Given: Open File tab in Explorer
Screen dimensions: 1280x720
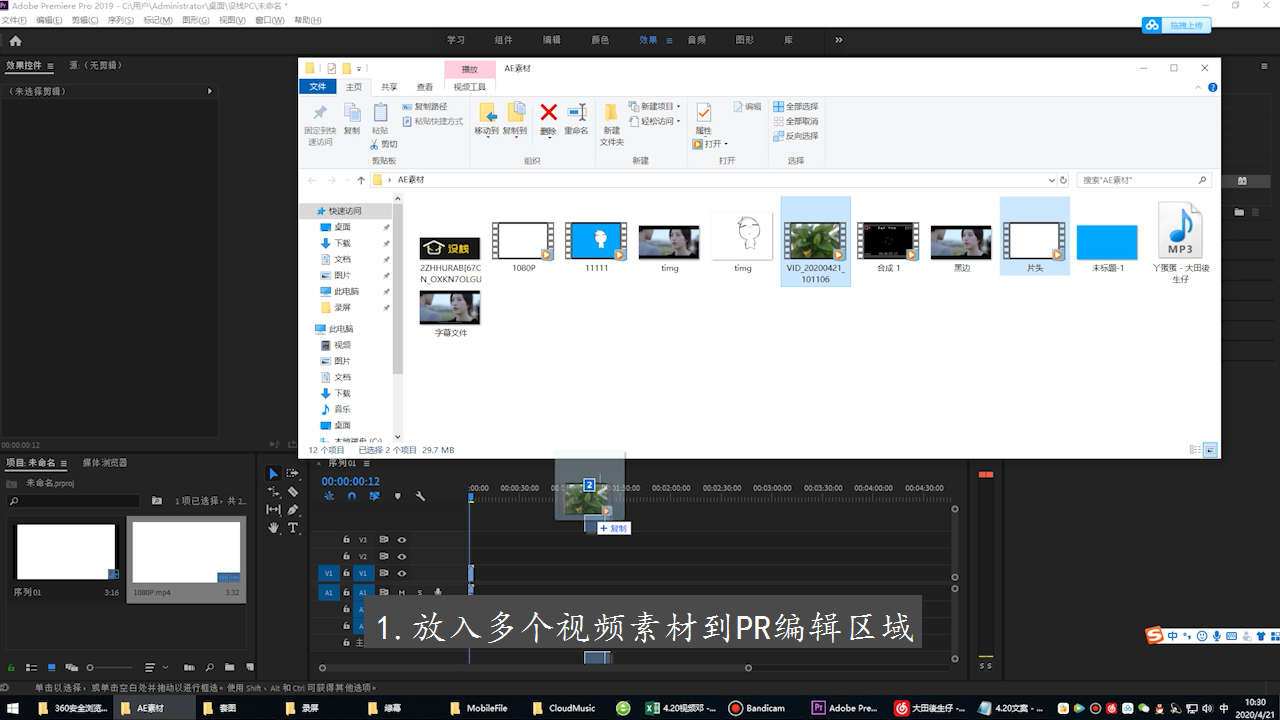Looking at the screenshot, I should 318,87.
